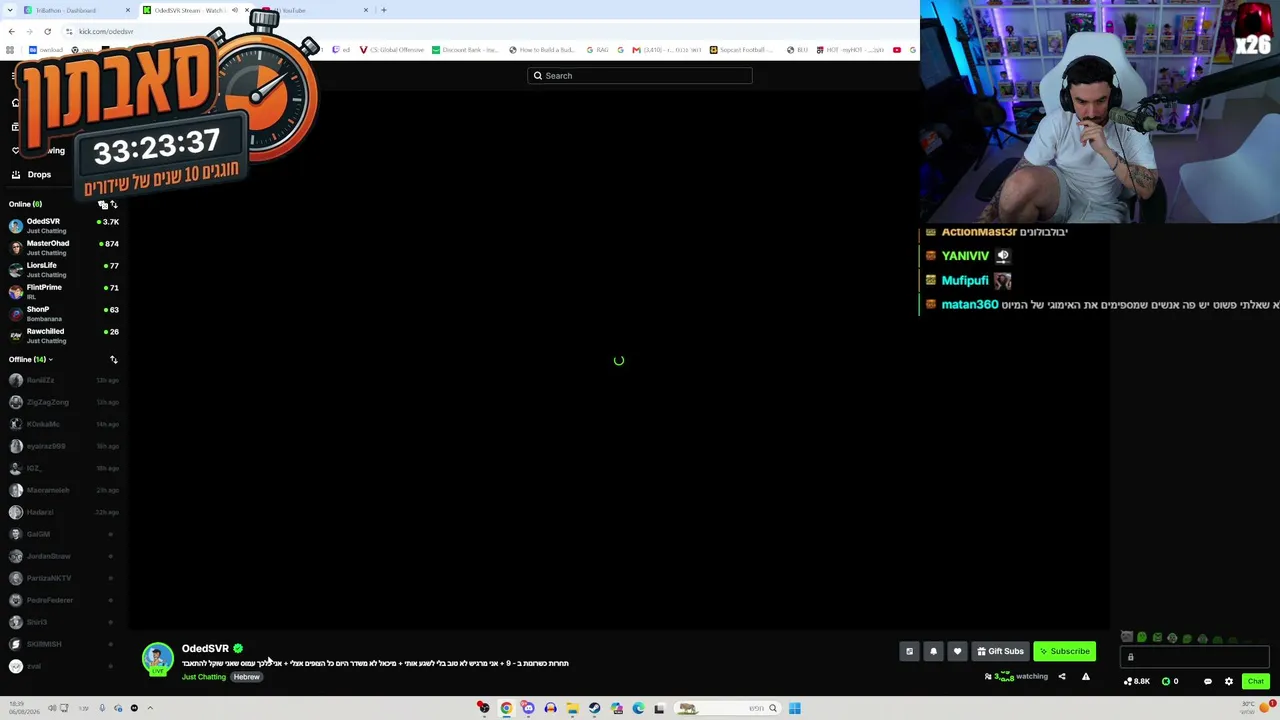
Task: Click the green Chat send button
Action: tap(1256, 682)
